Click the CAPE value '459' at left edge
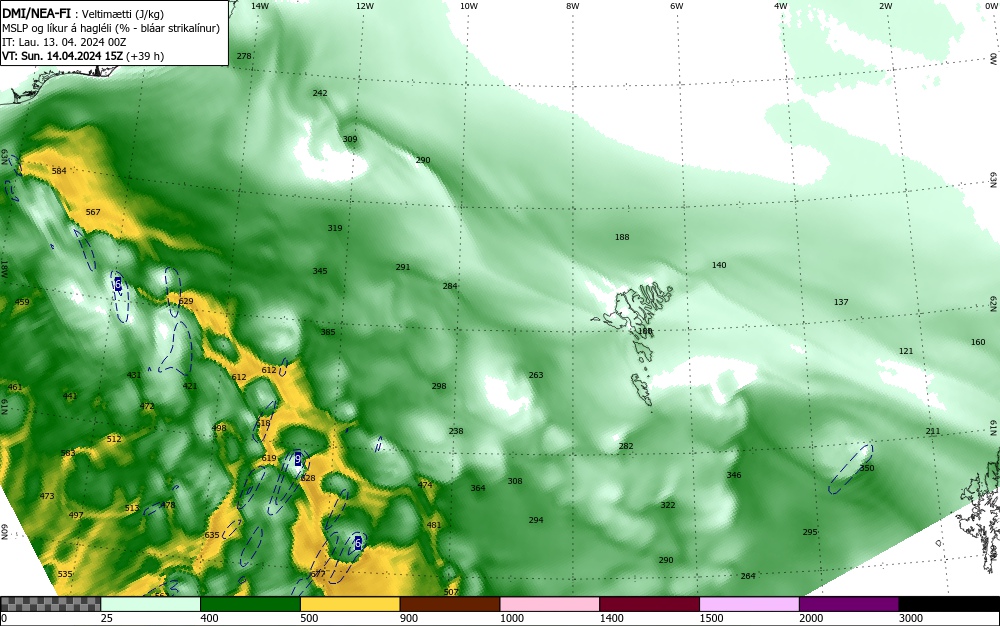The width and height of the screenshot is (1000, 626). click(x=22, y=302)
